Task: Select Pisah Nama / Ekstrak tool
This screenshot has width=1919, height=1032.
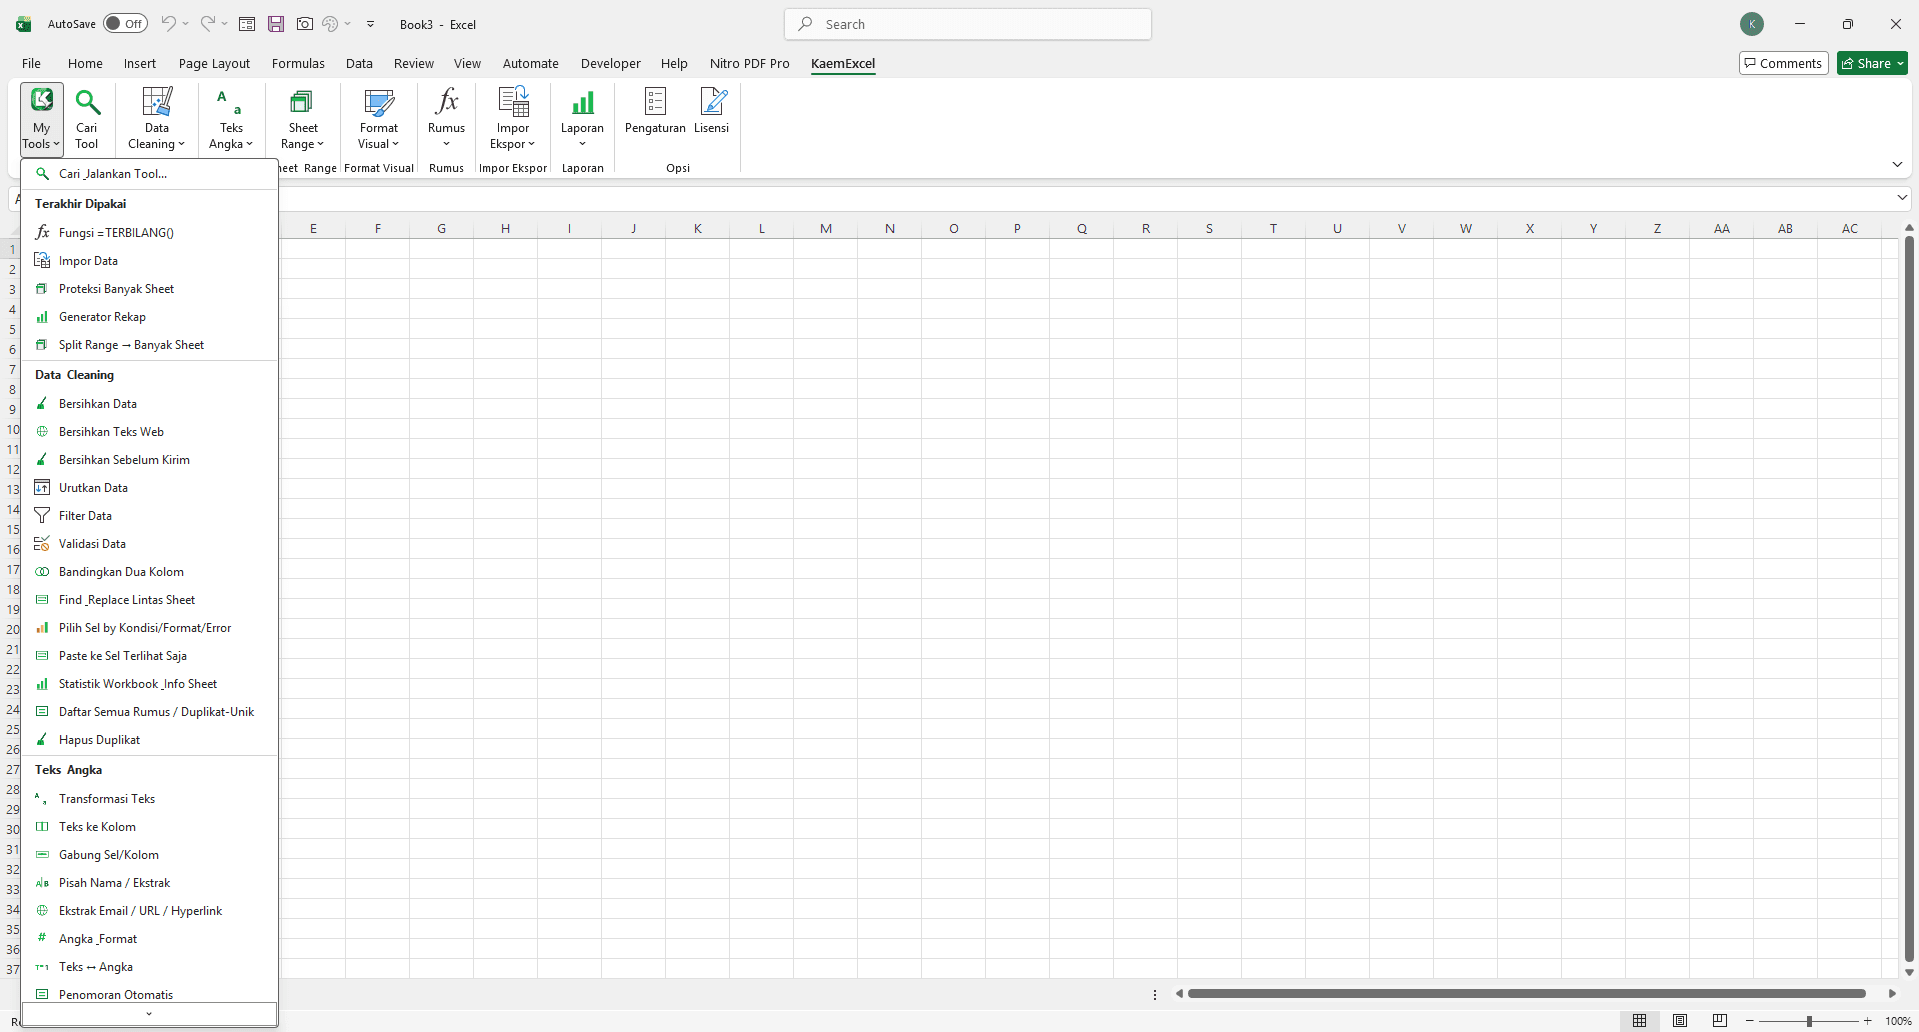Action: tap(149, 883)
